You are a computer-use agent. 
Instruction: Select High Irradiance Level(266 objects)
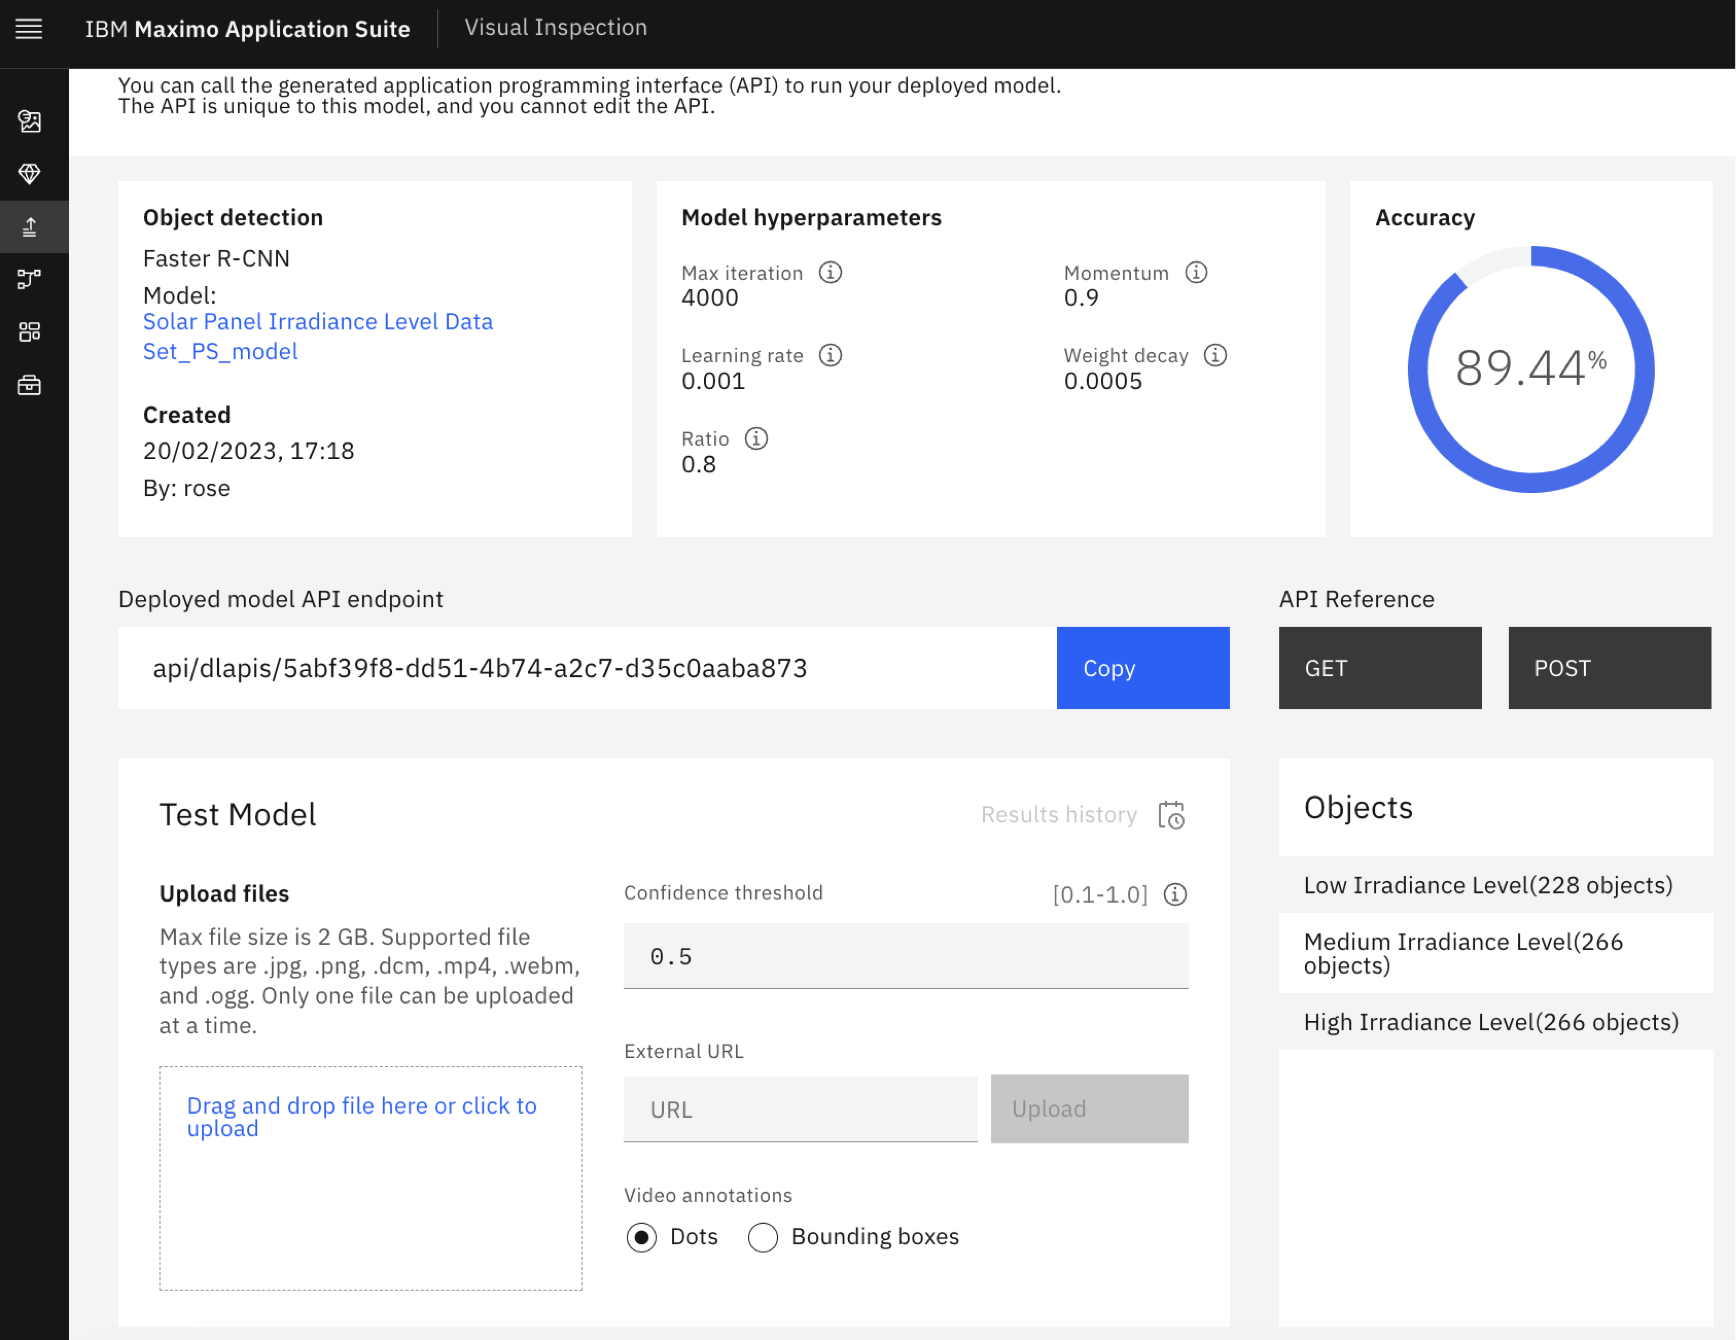[x=1496, y=1022]
